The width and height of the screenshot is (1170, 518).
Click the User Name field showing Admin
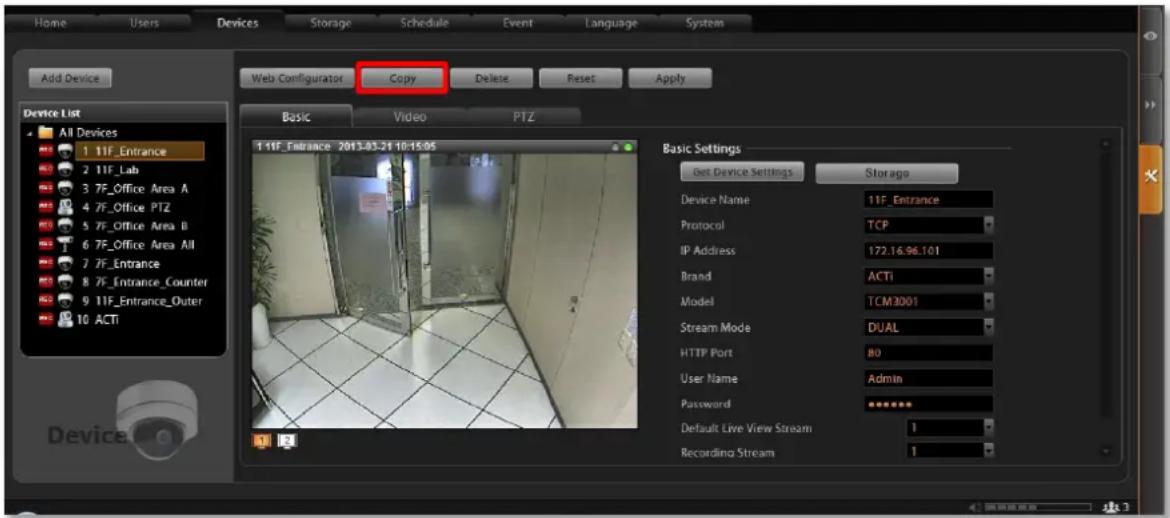(x=928, y=378)
